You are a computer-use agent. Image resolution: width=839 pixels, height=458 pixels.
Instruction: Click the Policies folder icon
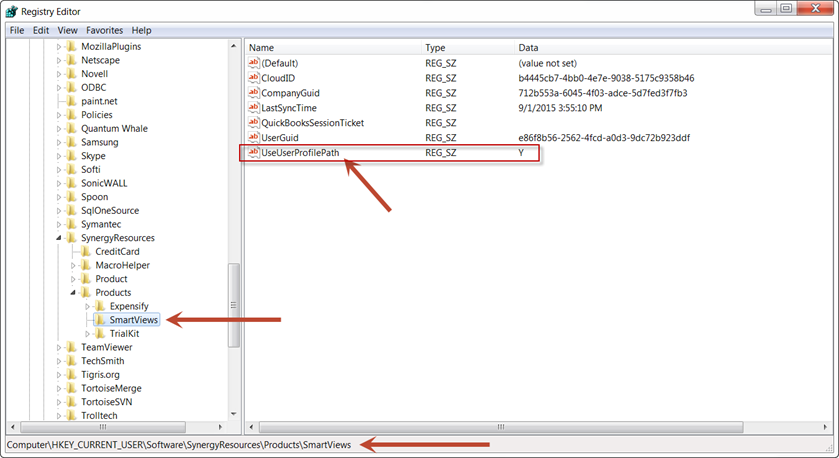(72, 114)
